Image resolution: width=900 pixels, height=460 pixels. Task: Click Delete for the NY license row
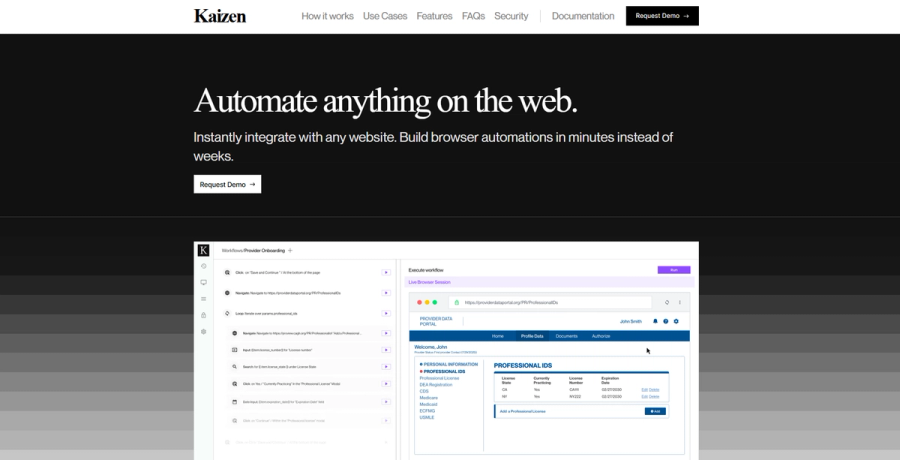coord(654,396)
